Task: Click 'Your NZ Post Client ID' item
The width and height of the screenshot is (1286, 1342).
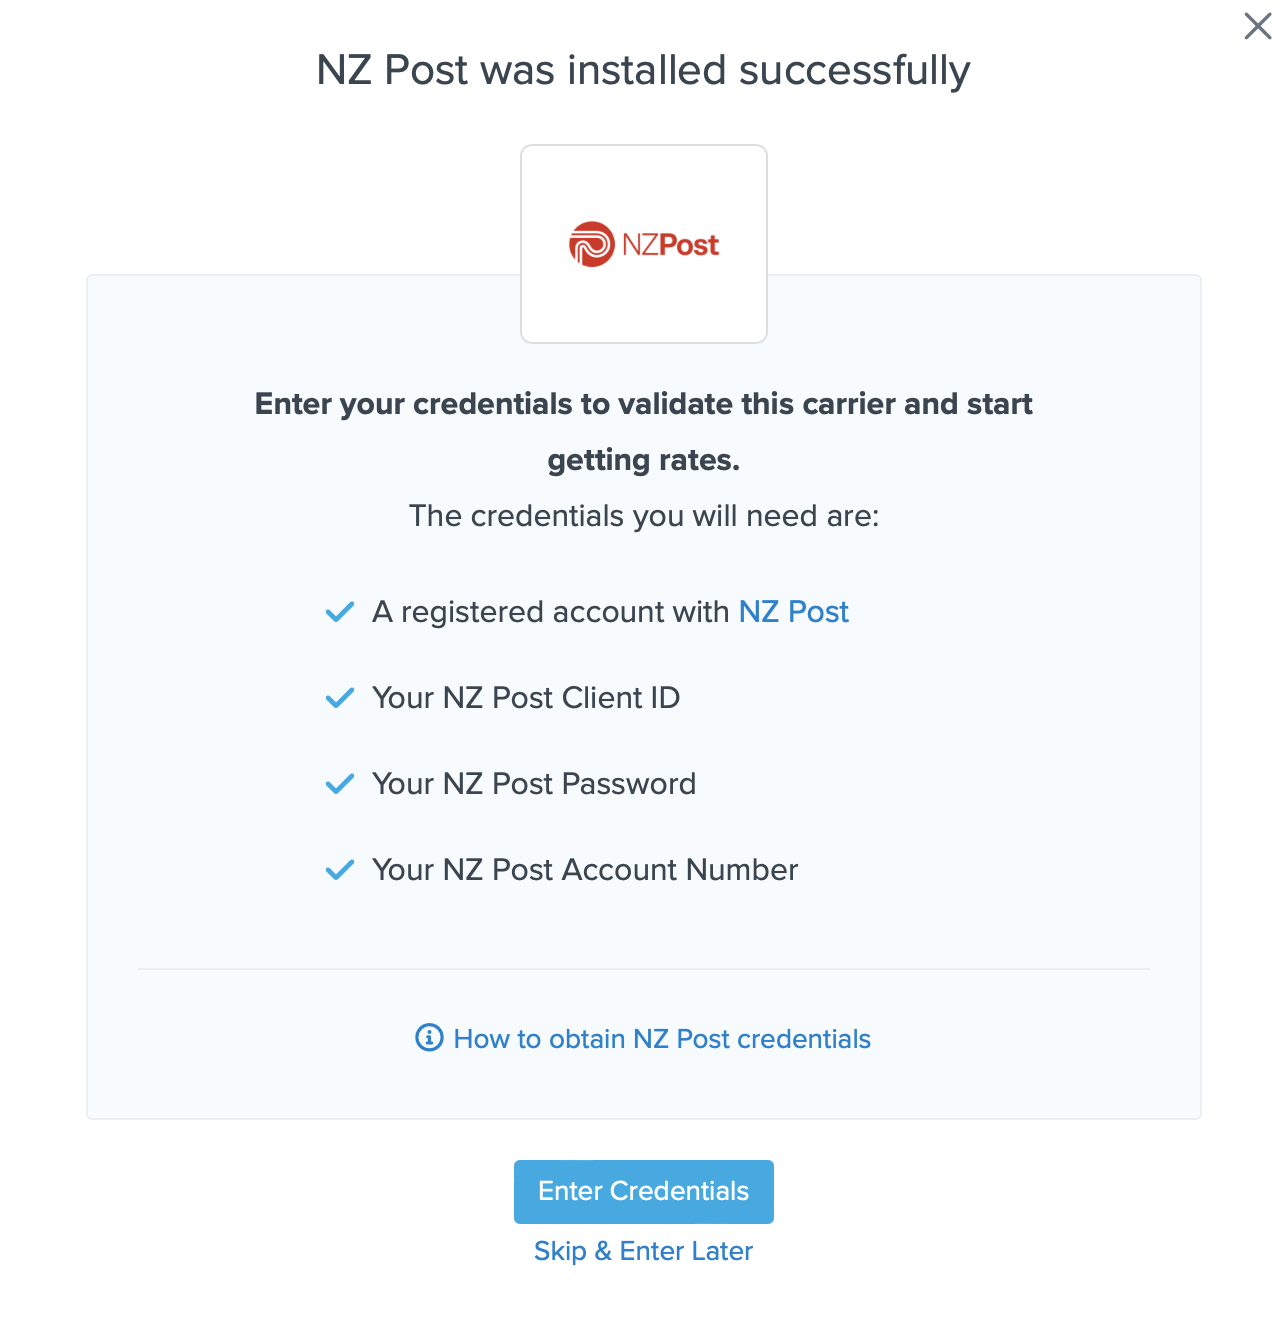Action: [526, 698]
